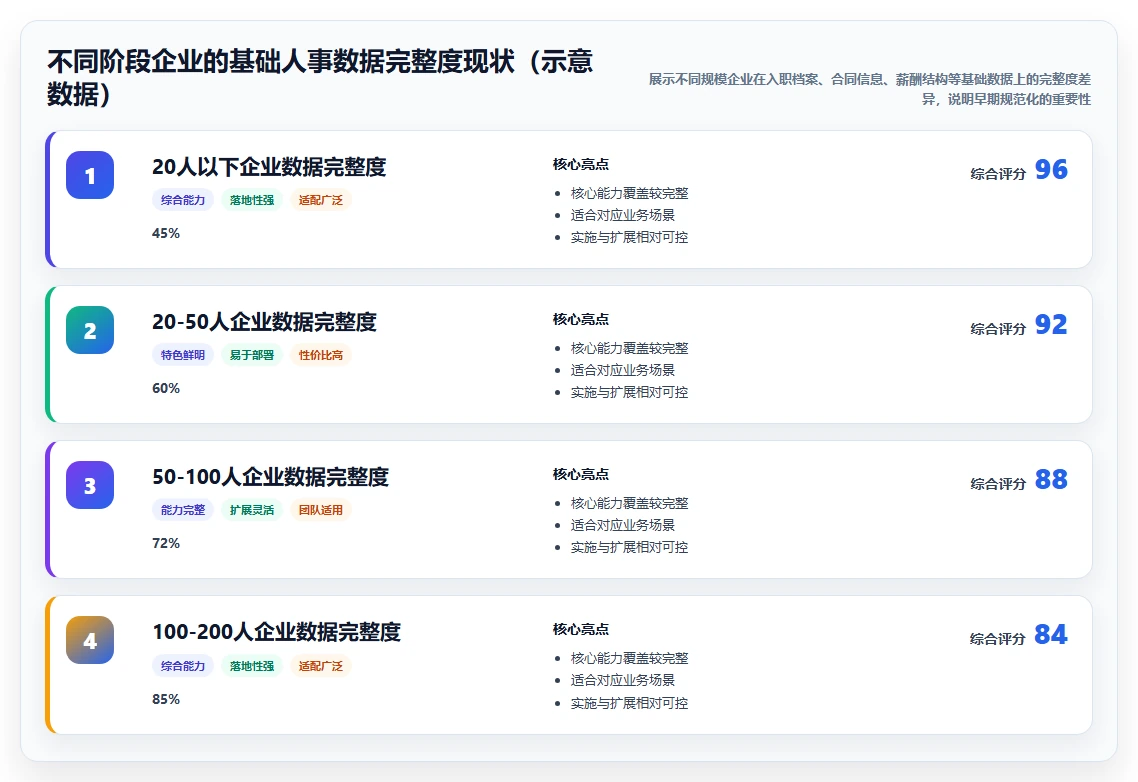Click the 60% value
Screen dimensions: 1138x782
166,388
